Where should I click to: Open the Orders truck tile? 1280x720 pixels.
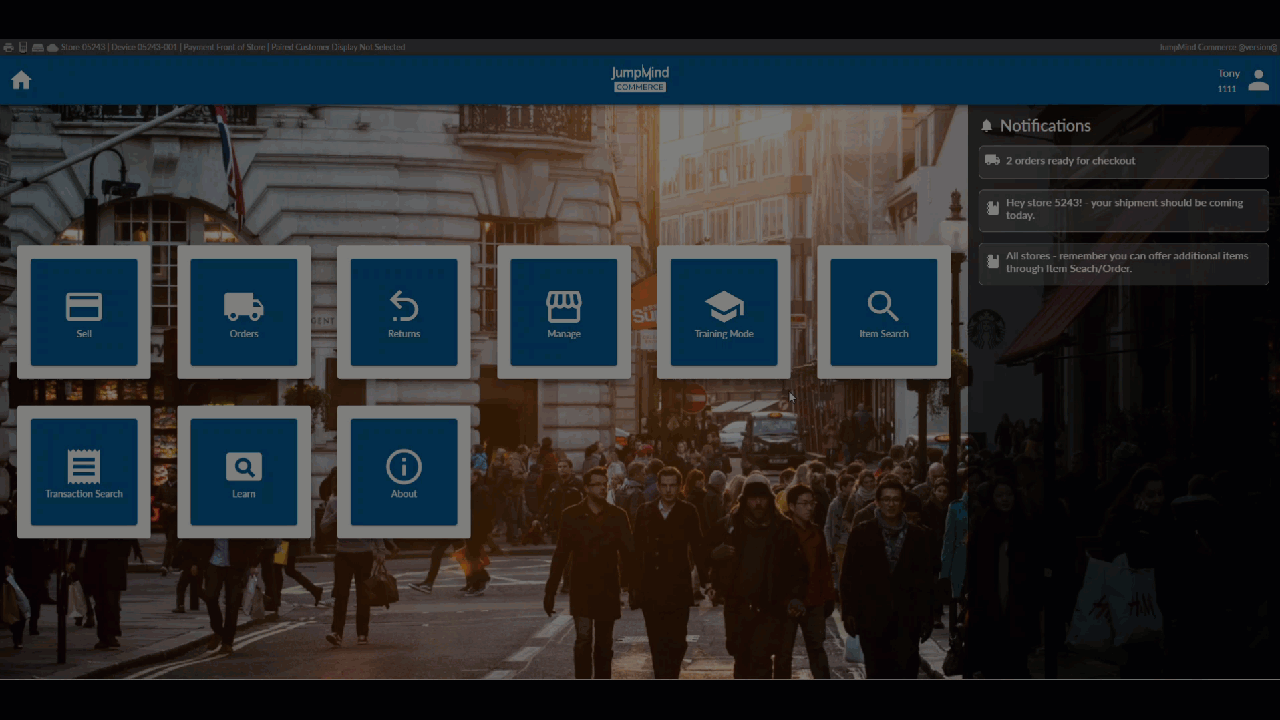(244, 312)
